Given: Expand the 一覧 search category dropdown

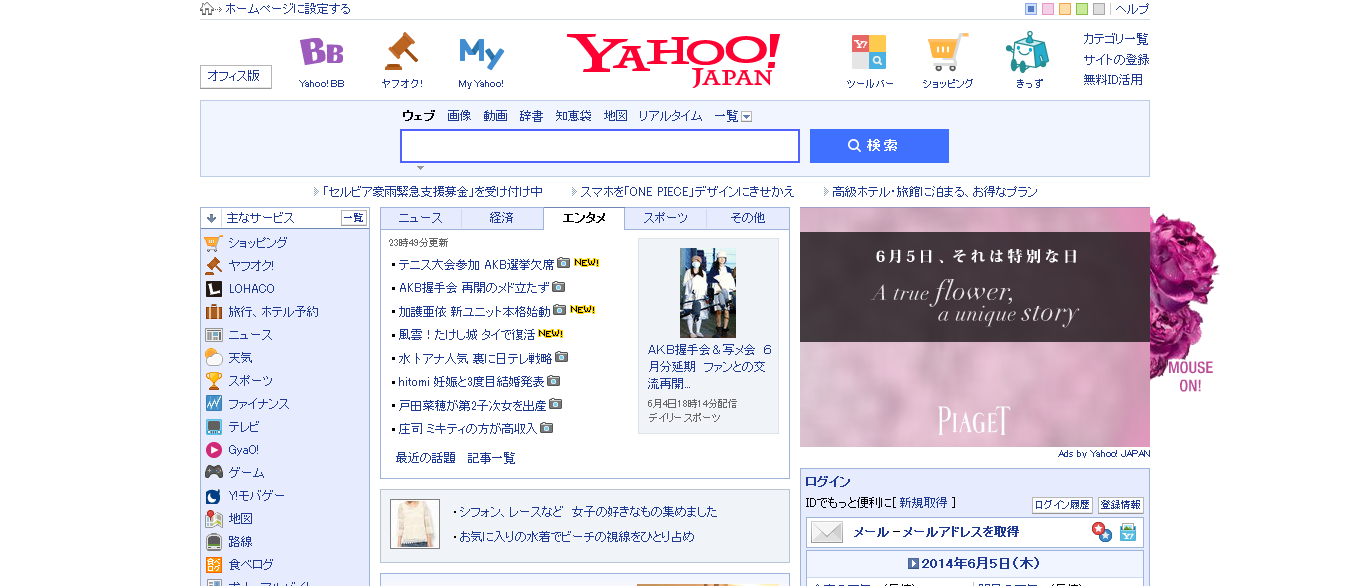Looking at the screenshot, I should point(746,117).
